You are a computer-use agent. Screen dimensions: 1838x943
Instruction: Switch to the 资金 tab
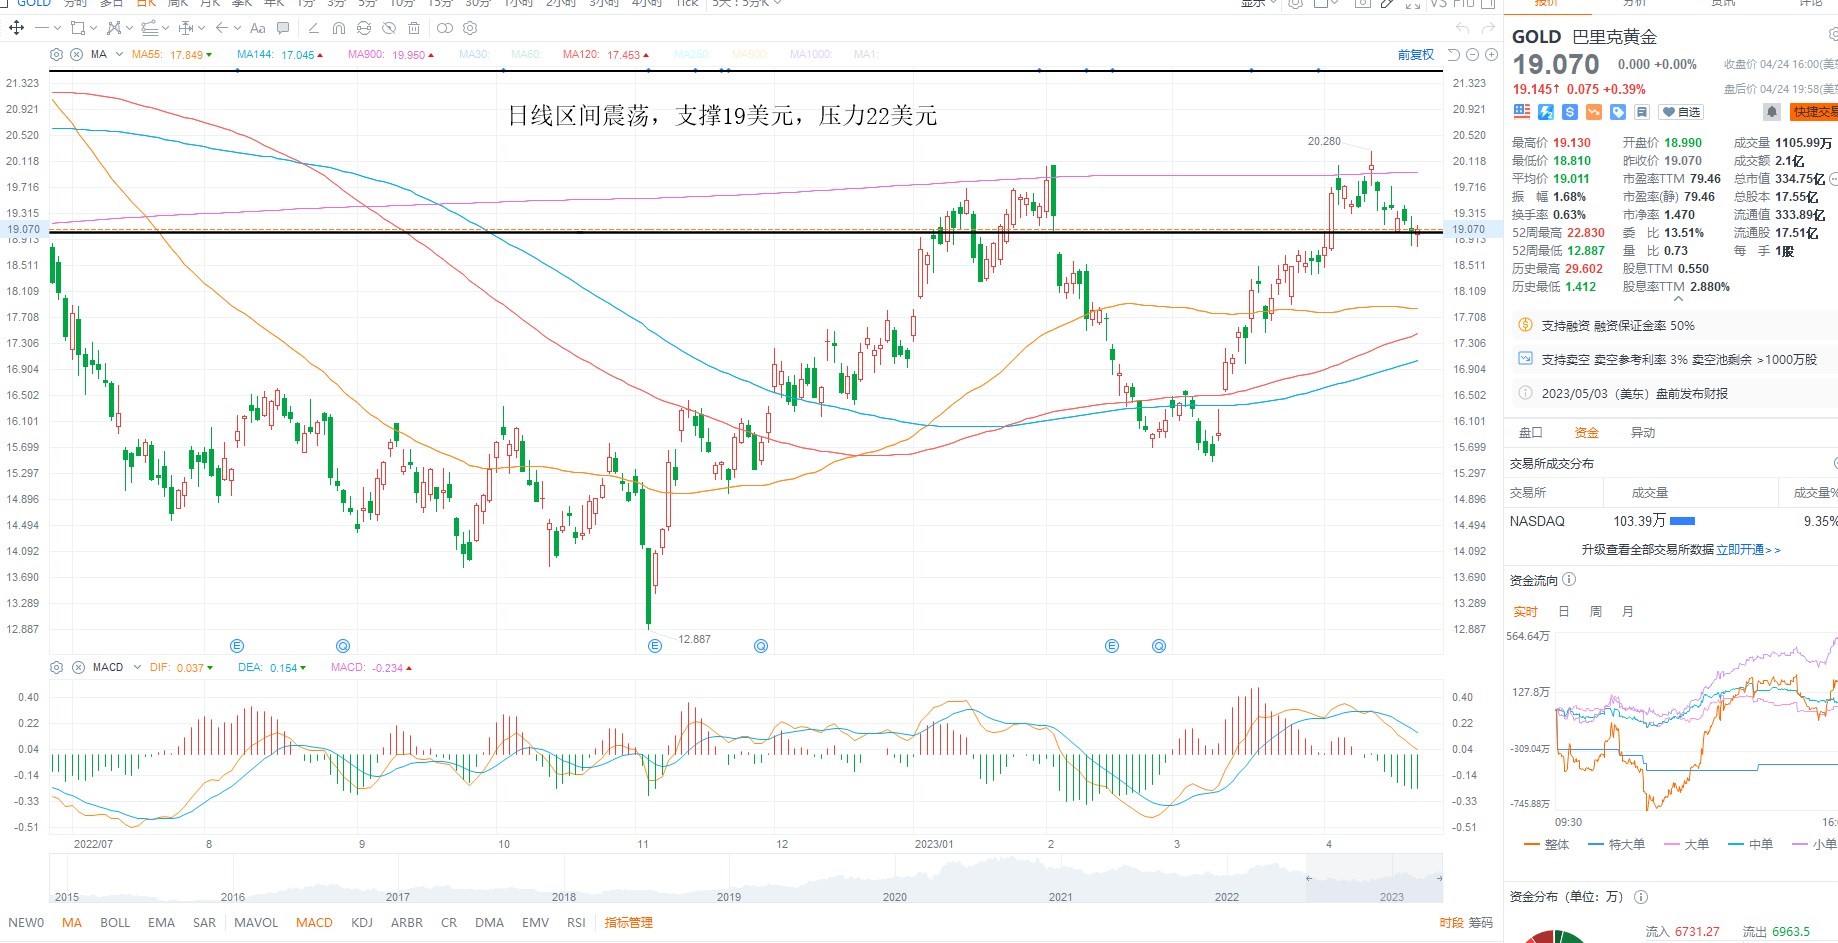(x=1587, y=432)
